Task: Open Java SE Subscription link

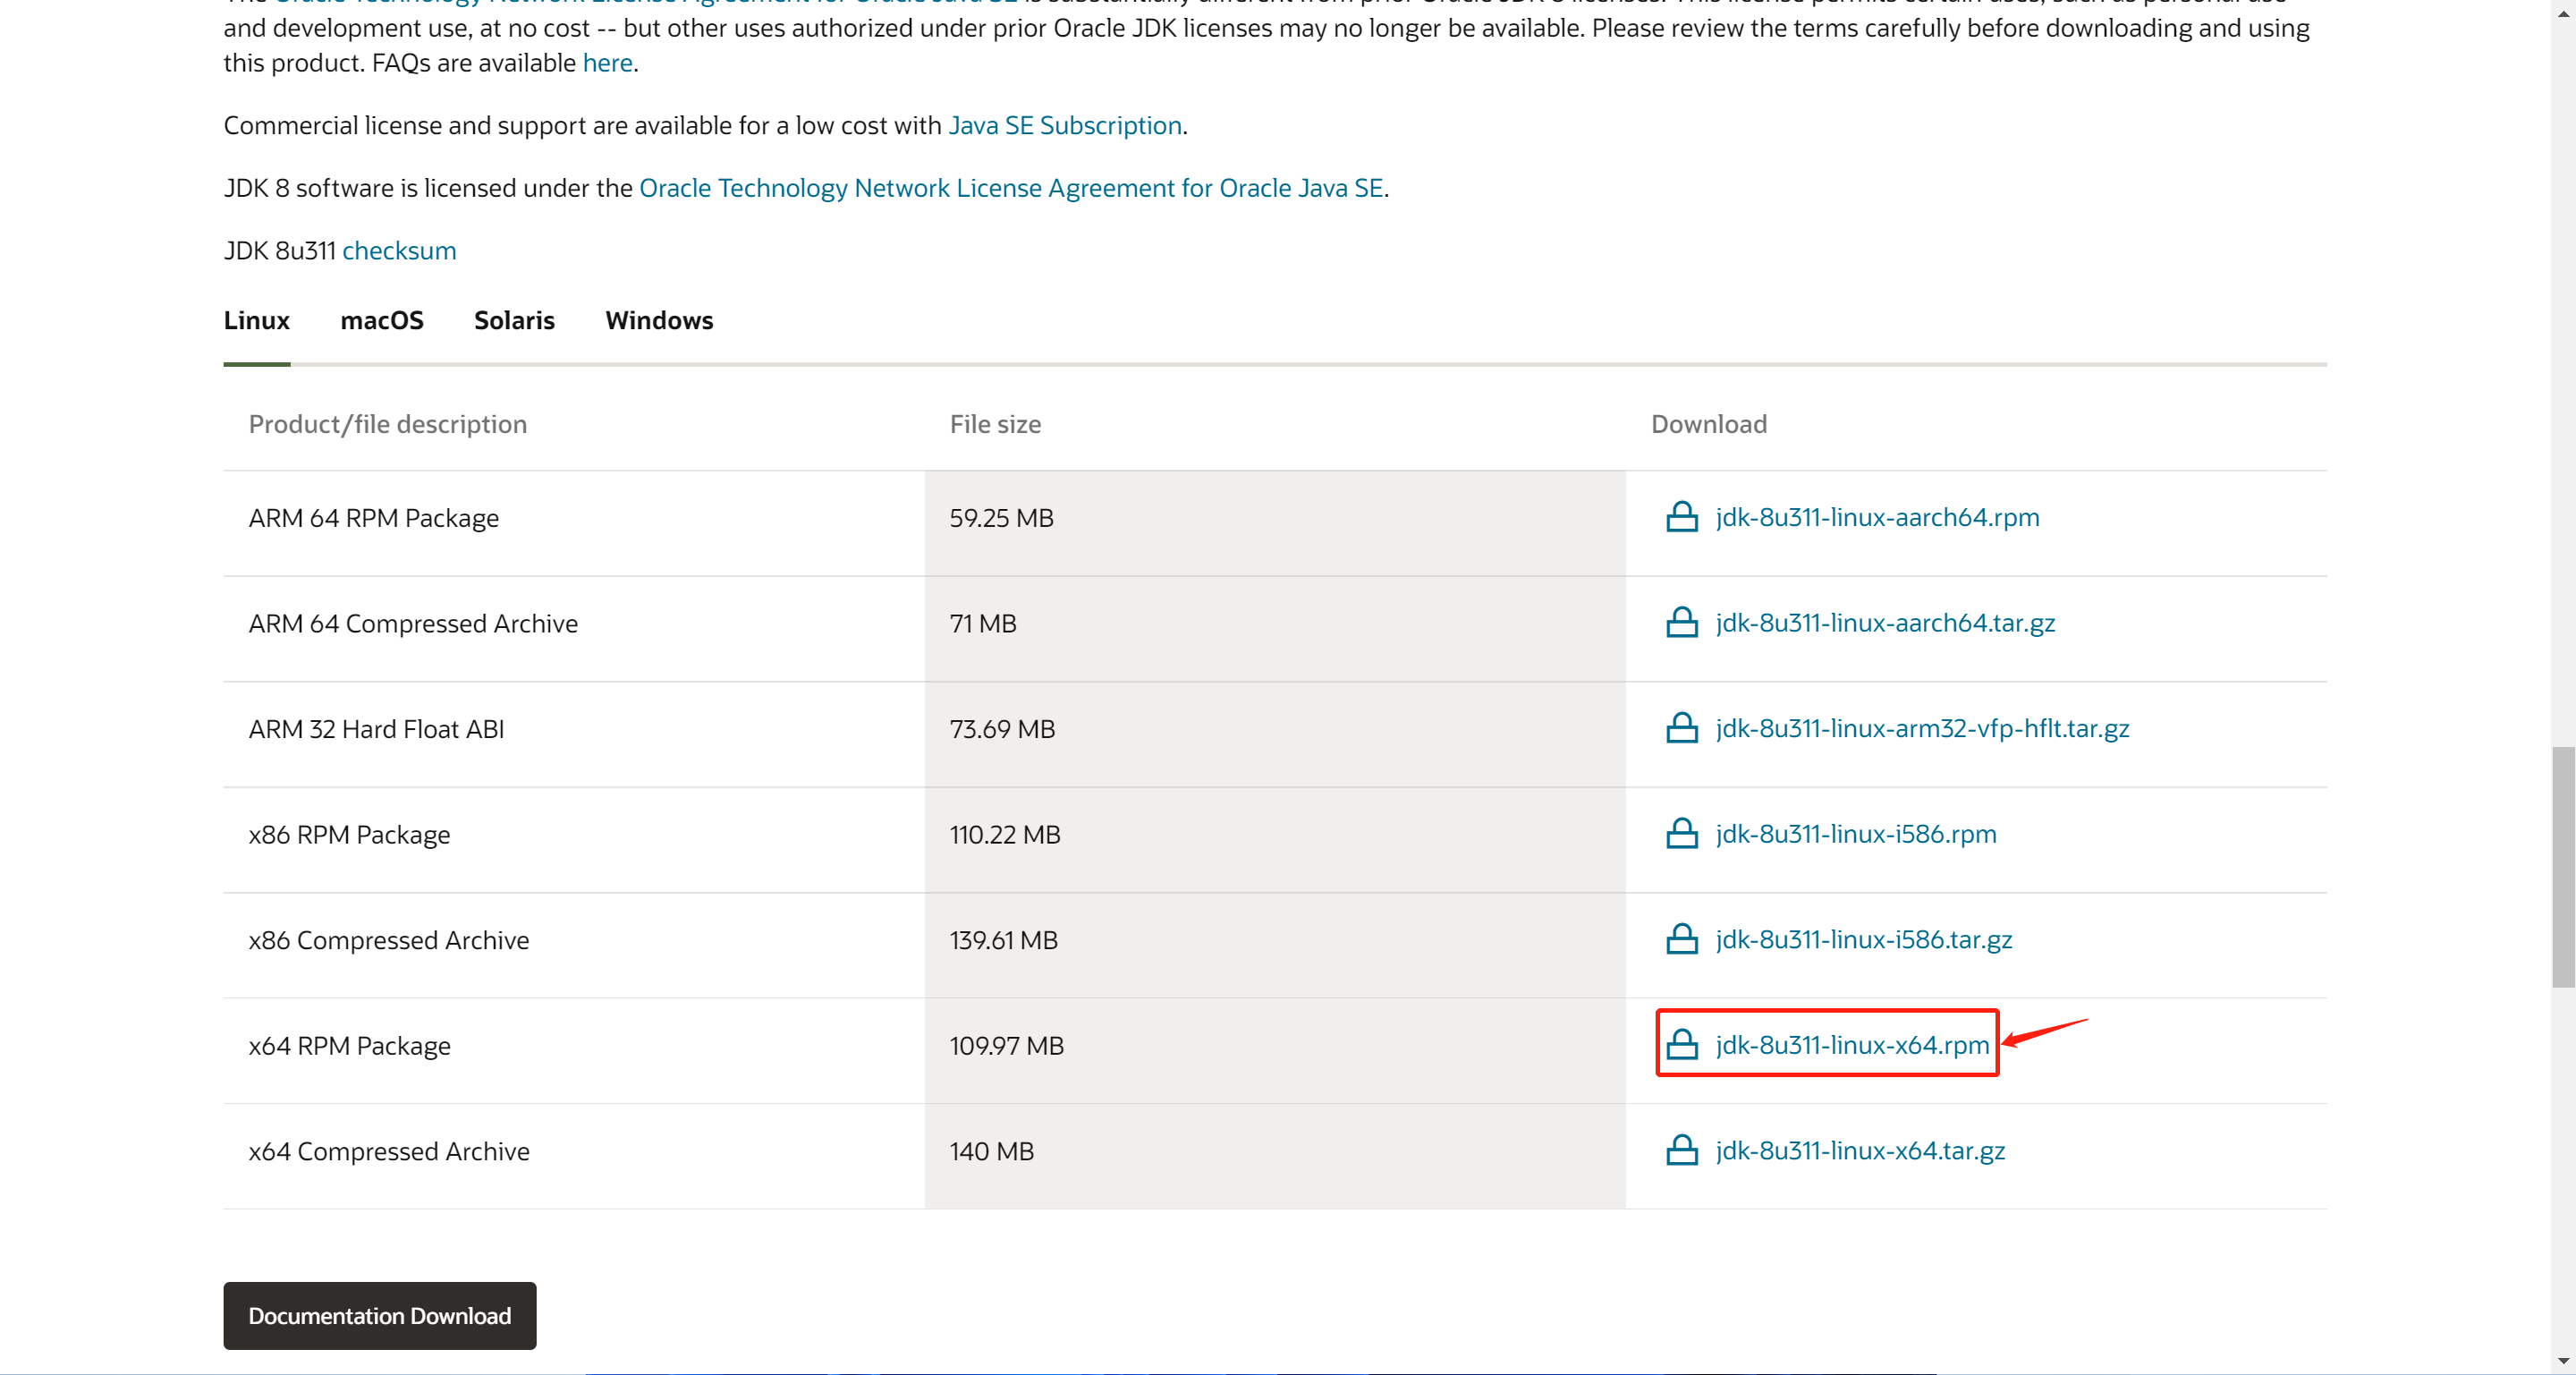Action: tap(1065, 125)
